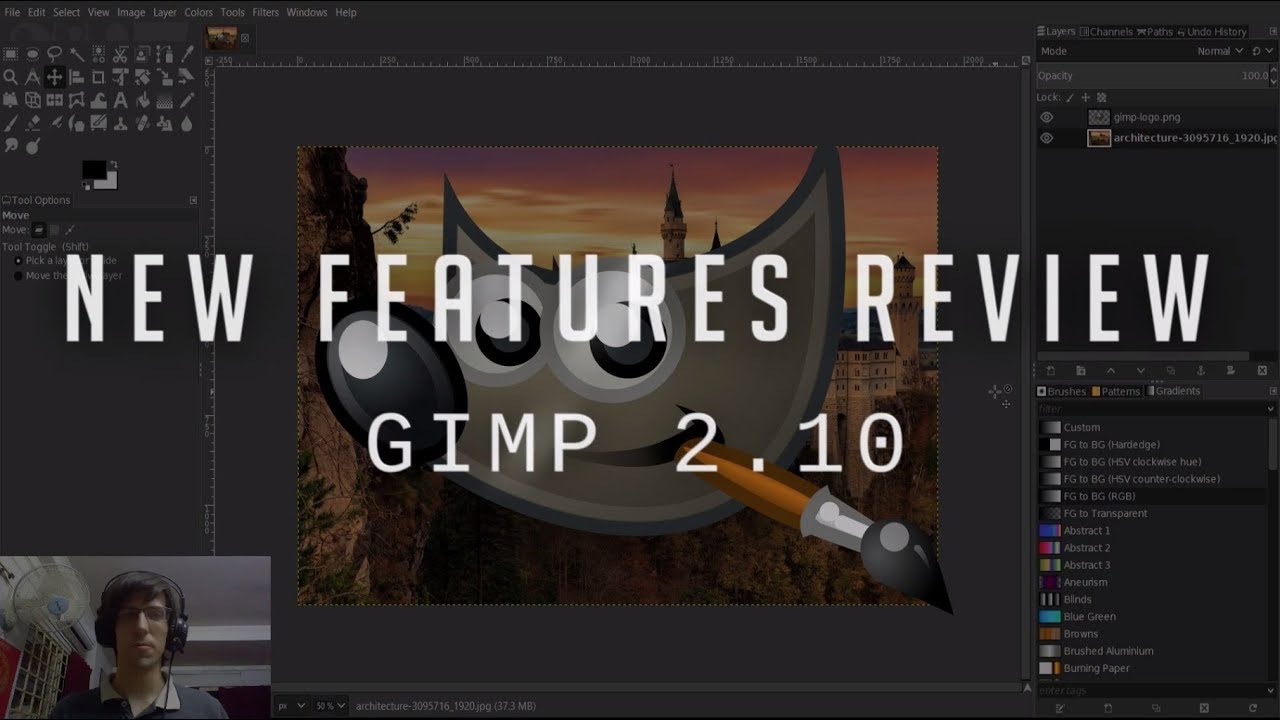Viewport: 1280px width, 720px height.
Task: Open Tool Options tab configuration menu
Action: click(193, 200)
